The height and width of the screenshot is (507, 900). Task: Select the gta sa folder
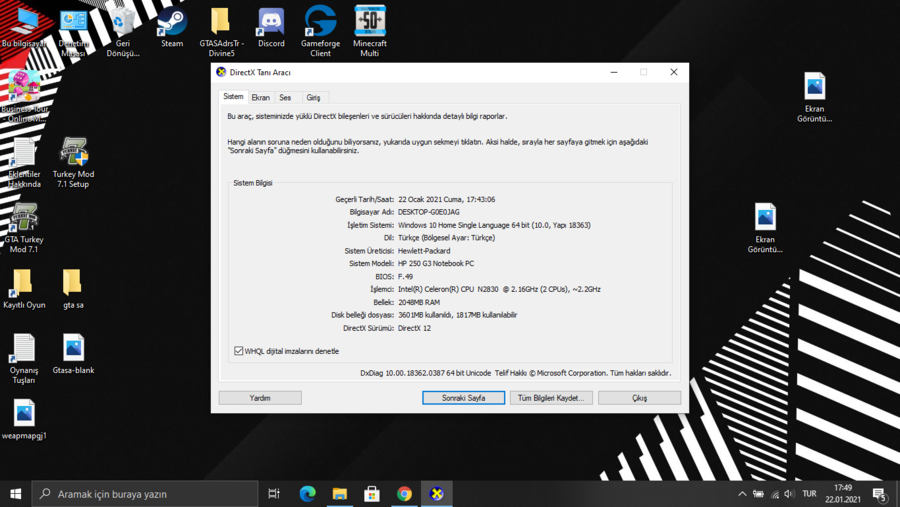(73, 284)
